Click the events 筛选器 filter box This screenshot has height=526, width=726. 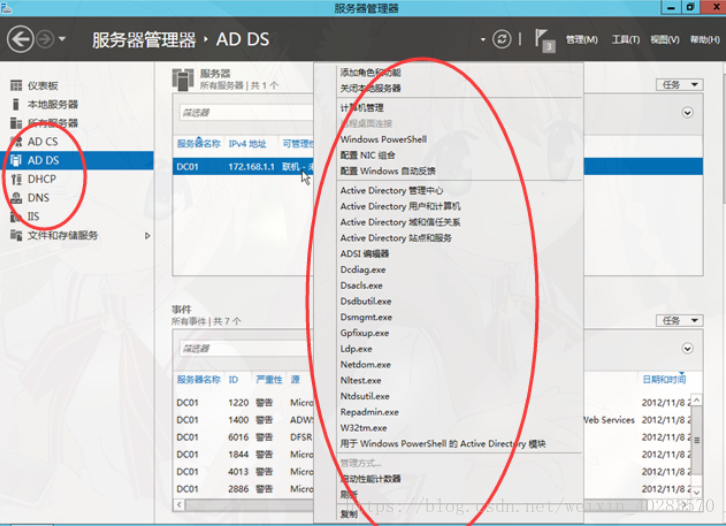pyautogui.click(x=246, y=348)
